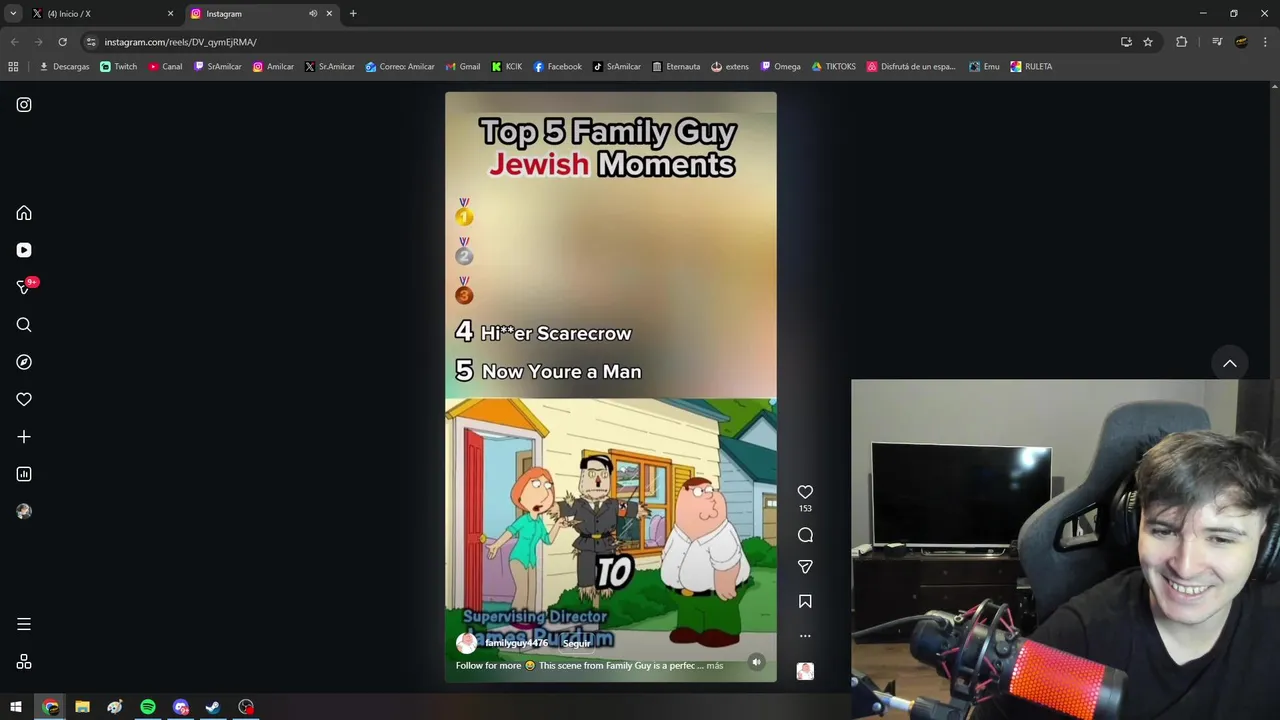Open Windows Start menu
1280x720 pixels.
pos(16,707)
